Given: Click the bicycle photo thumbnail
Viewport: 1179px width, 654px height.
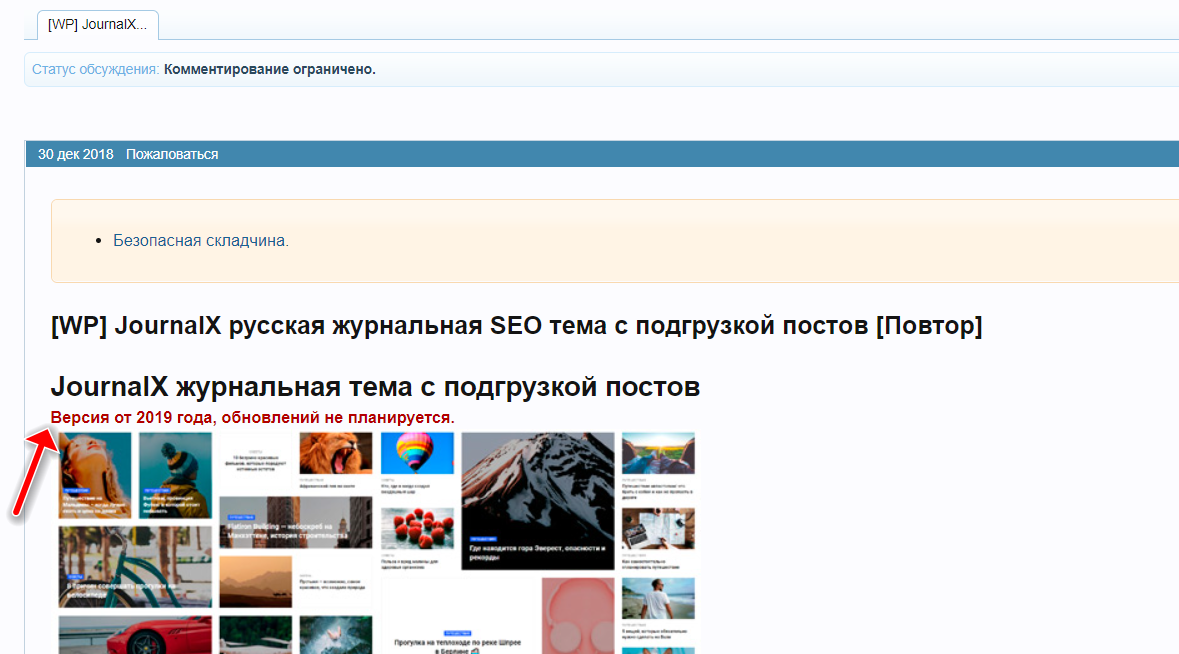Looking at the screenshot, I should [135, 567].
